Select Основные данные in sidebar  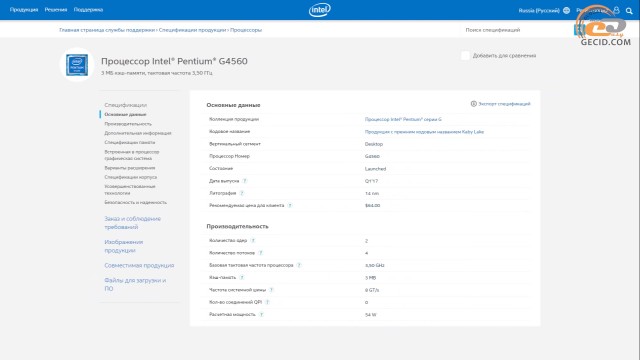(x=125, y=114)
